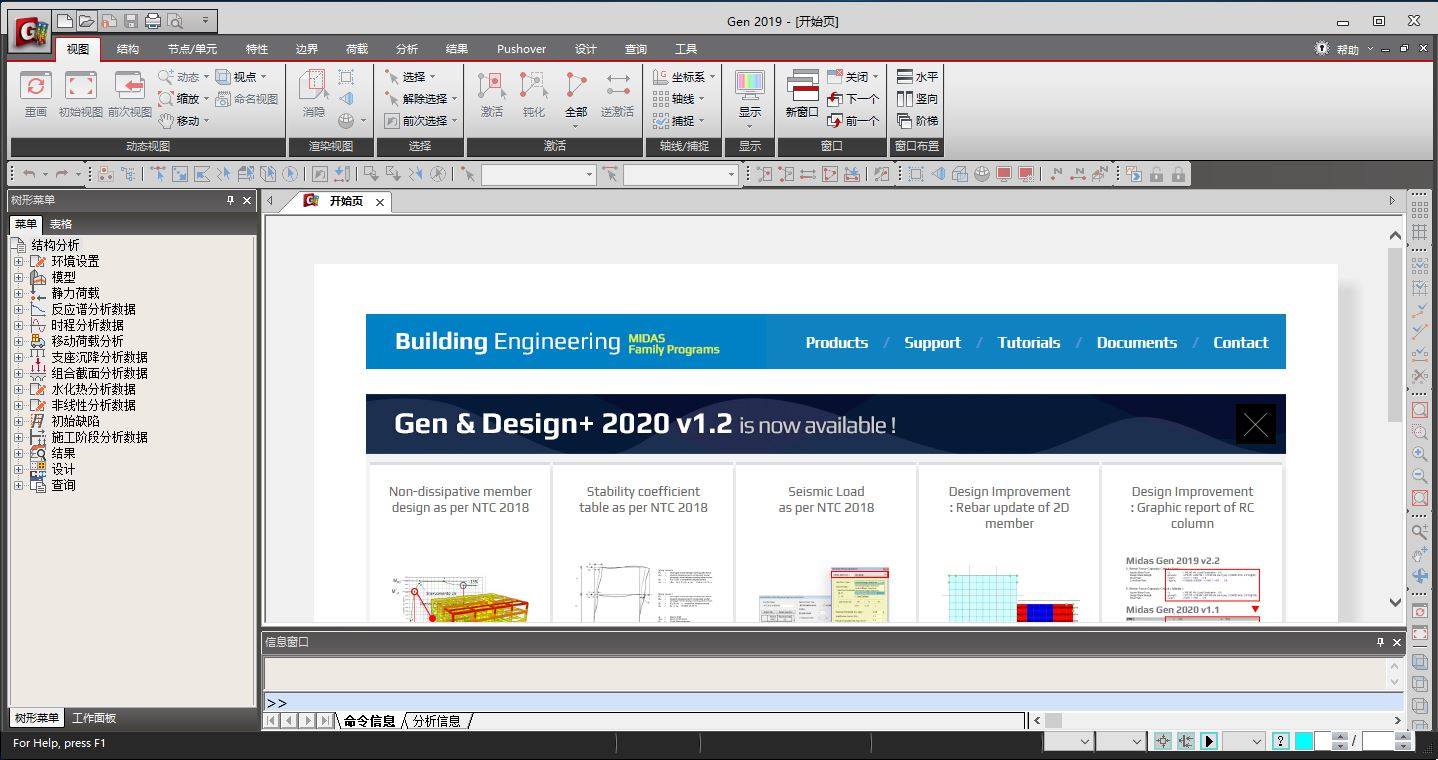1438x760 pixels.
Task: Switch to the 表格 tab in tree panel
Action: coord(61,224)
